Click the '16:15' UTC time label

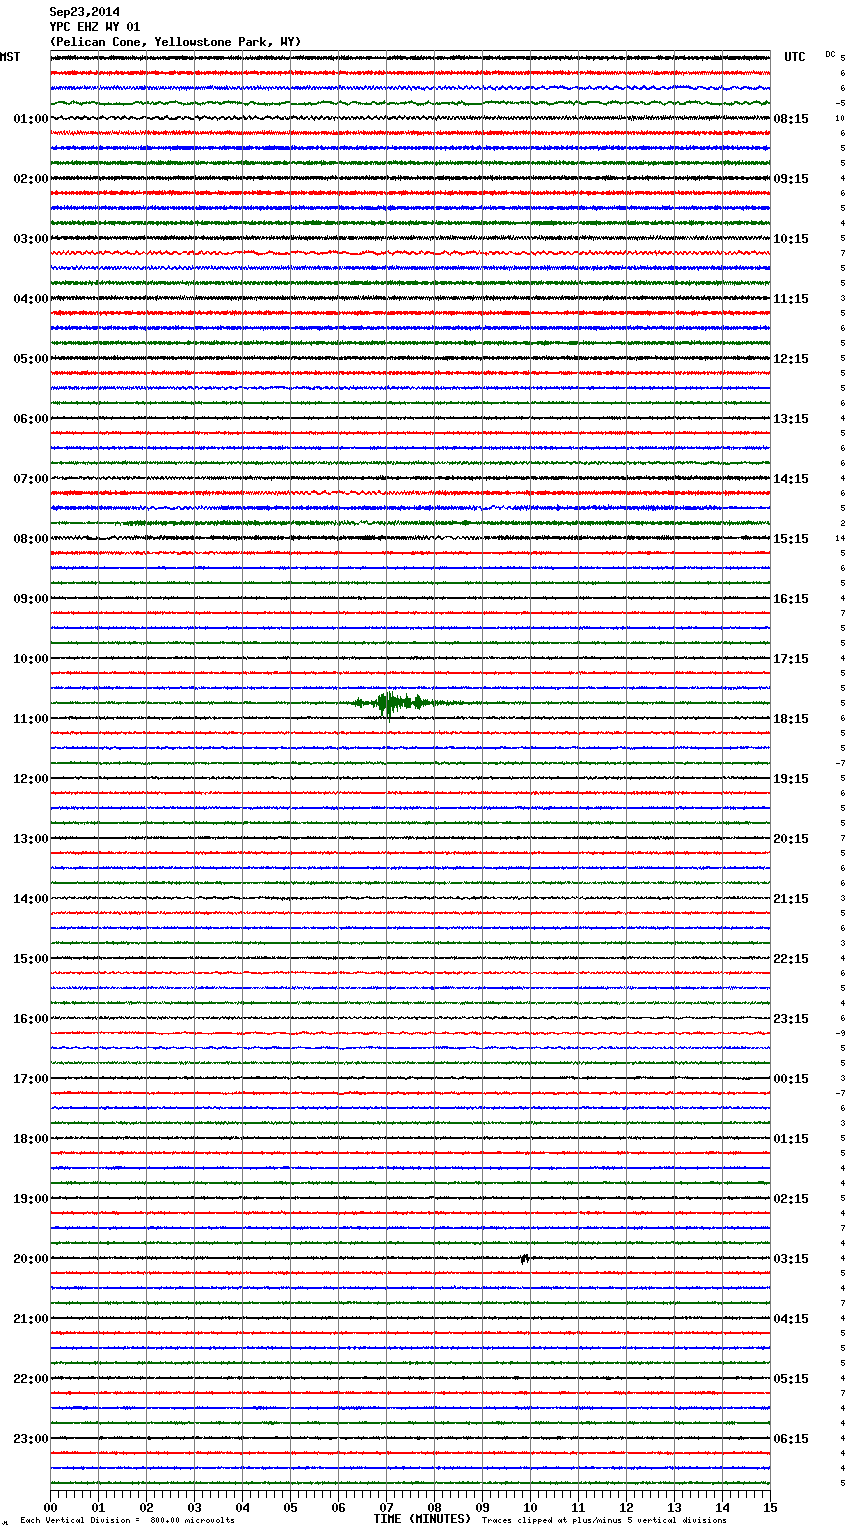click(791, 599)
